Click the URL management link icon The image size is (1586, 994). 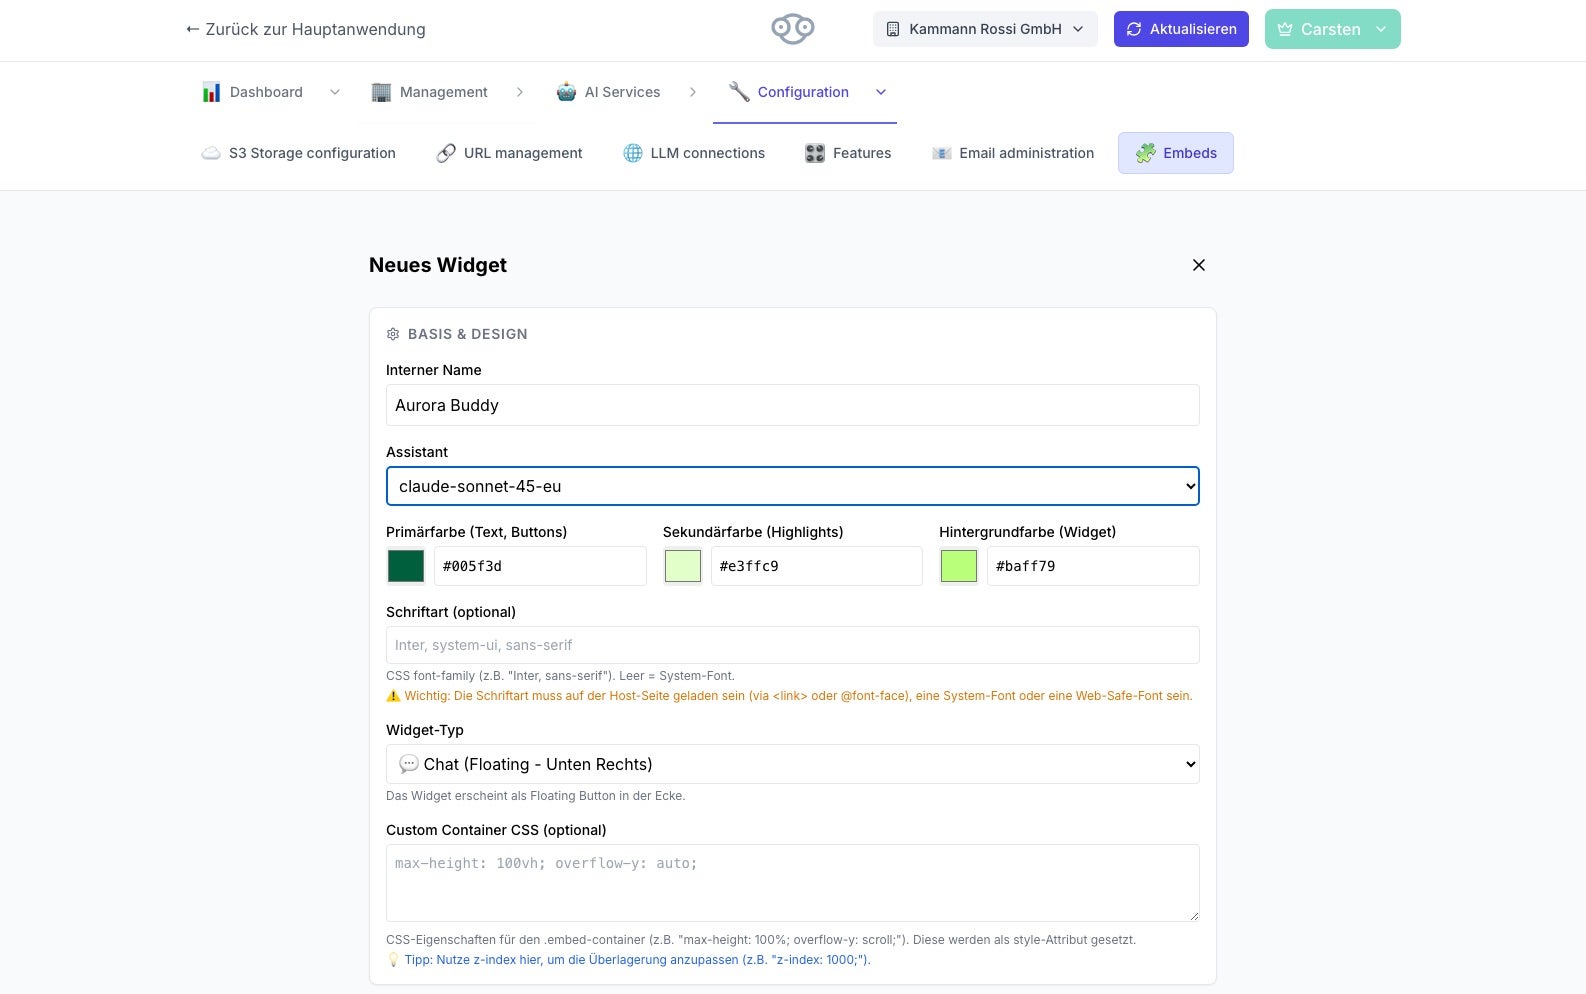coord(446,153)
